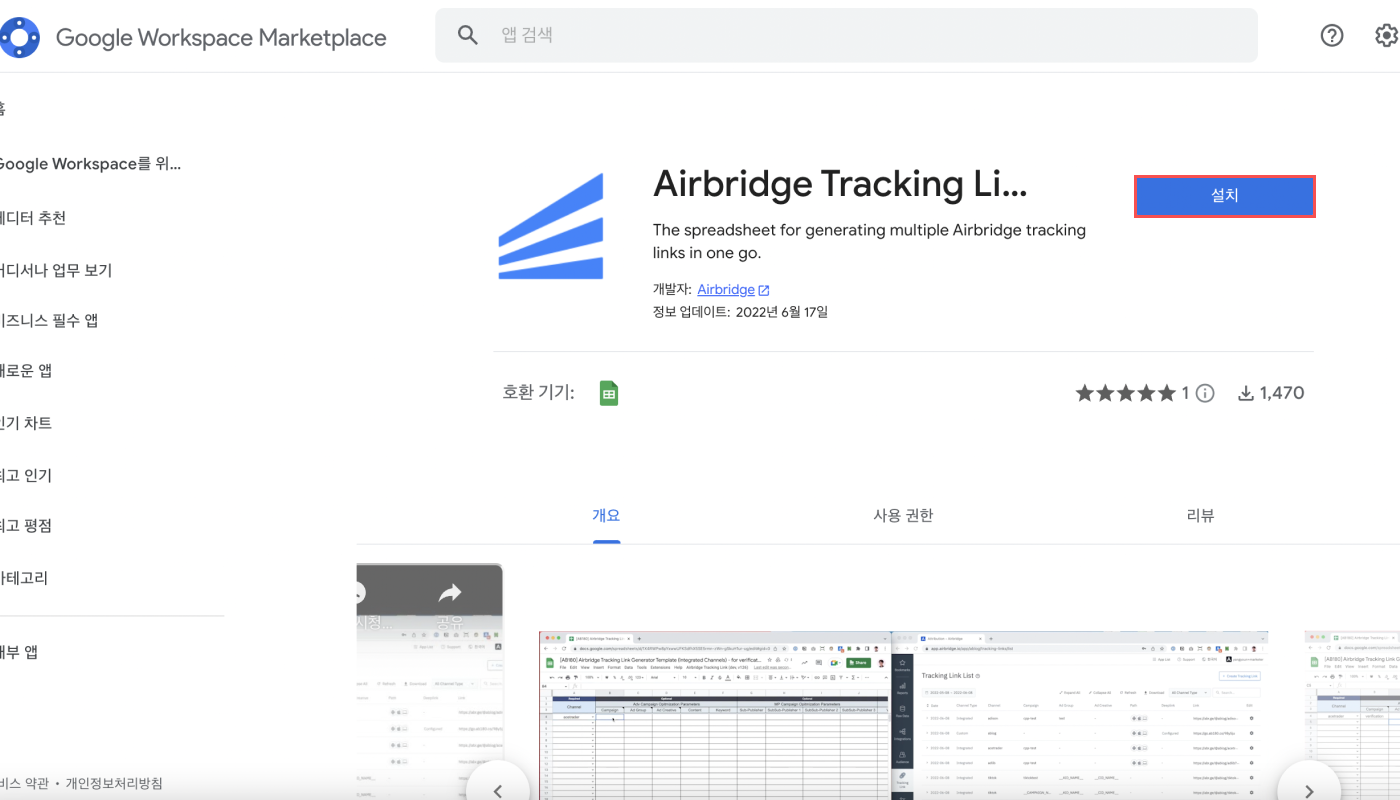The width and height of the screenshot is (1400, 800).
Task: Open 에디터 추천 sidebar item
Action: (x=33, y=217)
